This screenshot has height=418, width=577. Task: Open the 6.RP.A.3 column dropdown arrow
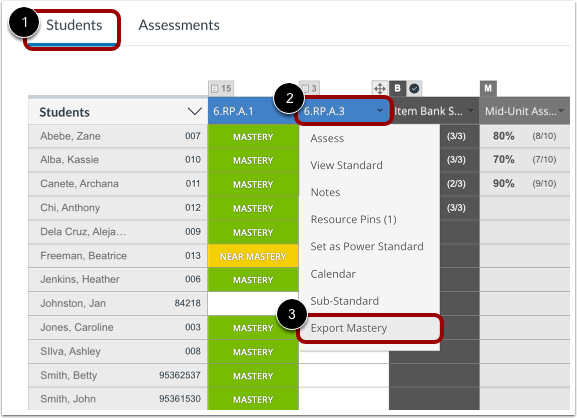(x=380, y=111)
